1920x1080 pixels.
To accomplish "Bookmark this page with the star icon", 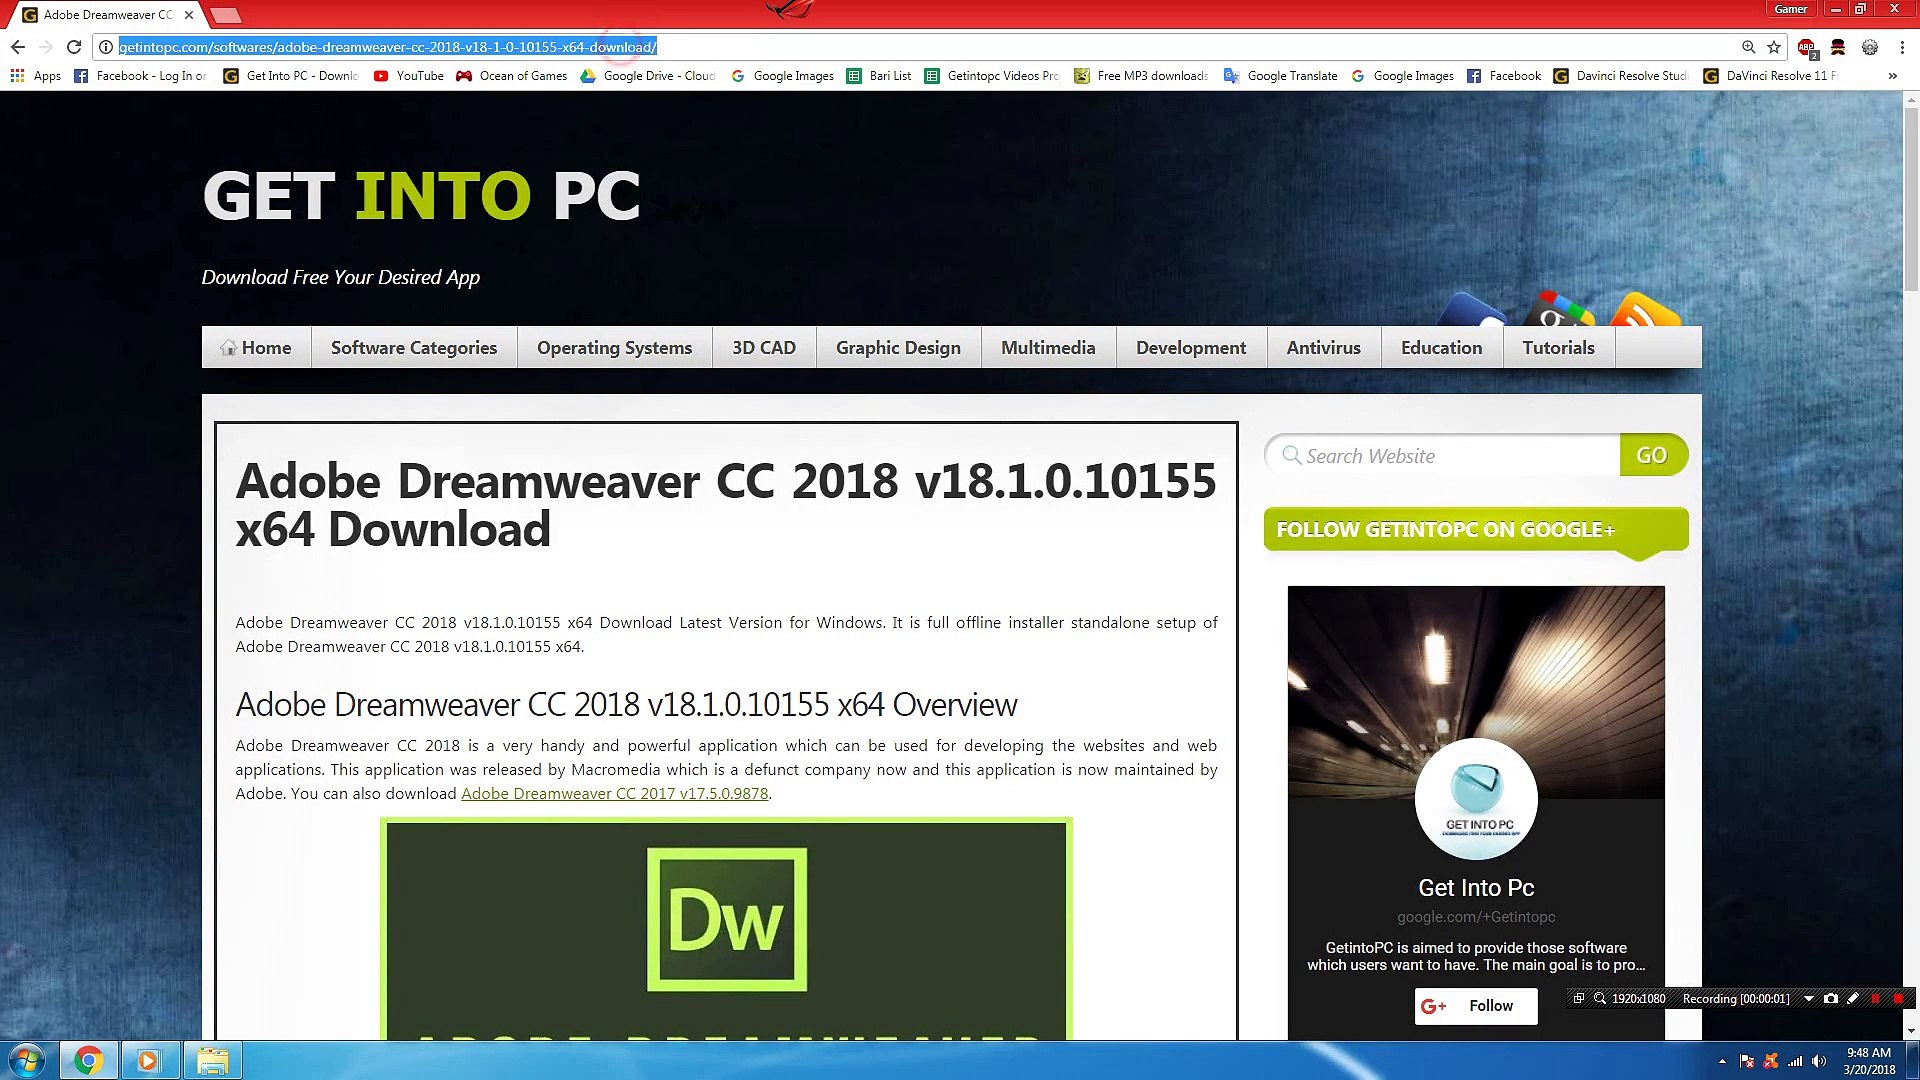I will 1774,47.
